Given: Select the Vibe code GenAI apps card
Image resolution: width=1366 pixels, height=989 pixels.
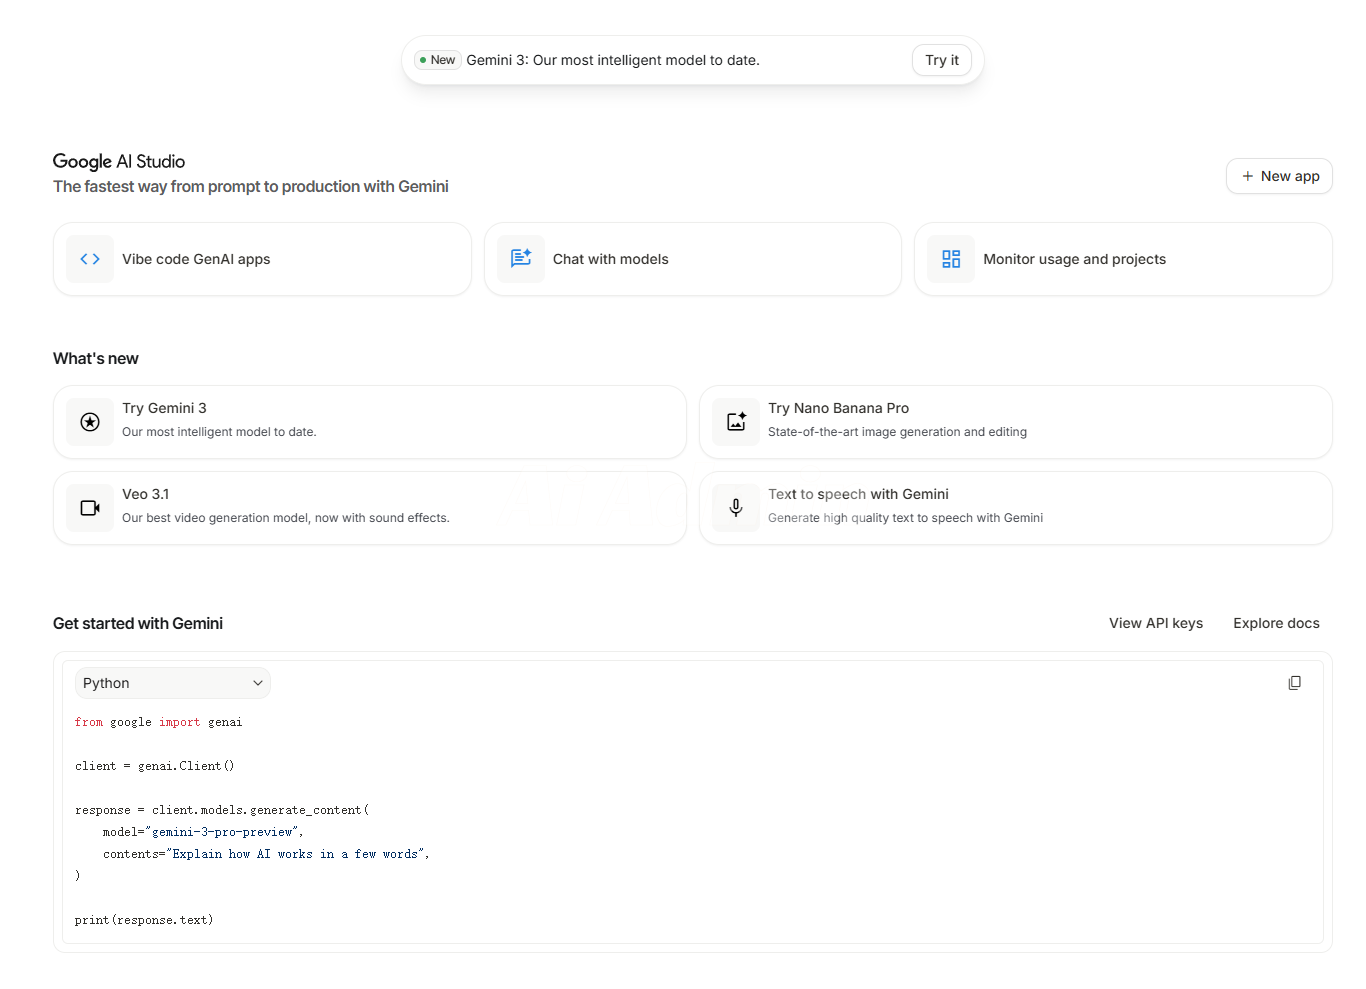Looking at the screenshot, I should pos(262,259).
